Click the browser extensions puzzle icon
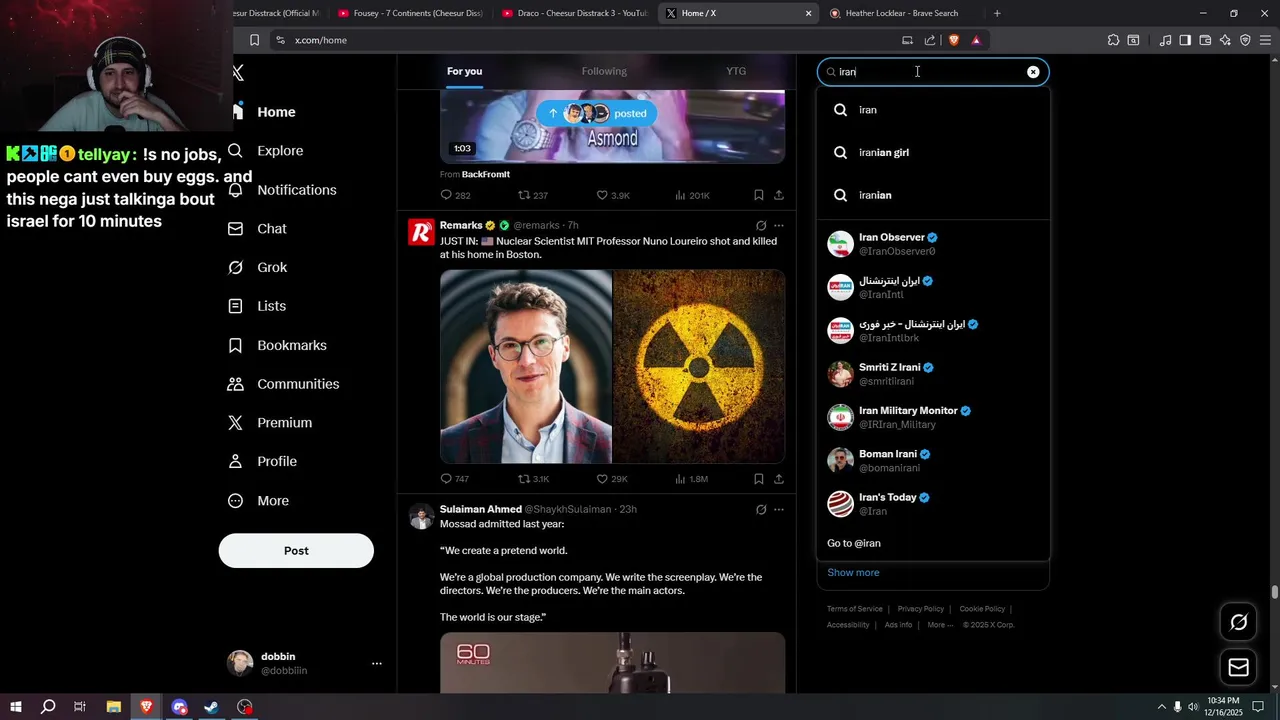The image size is (1280, 720). coord(1113,40)
